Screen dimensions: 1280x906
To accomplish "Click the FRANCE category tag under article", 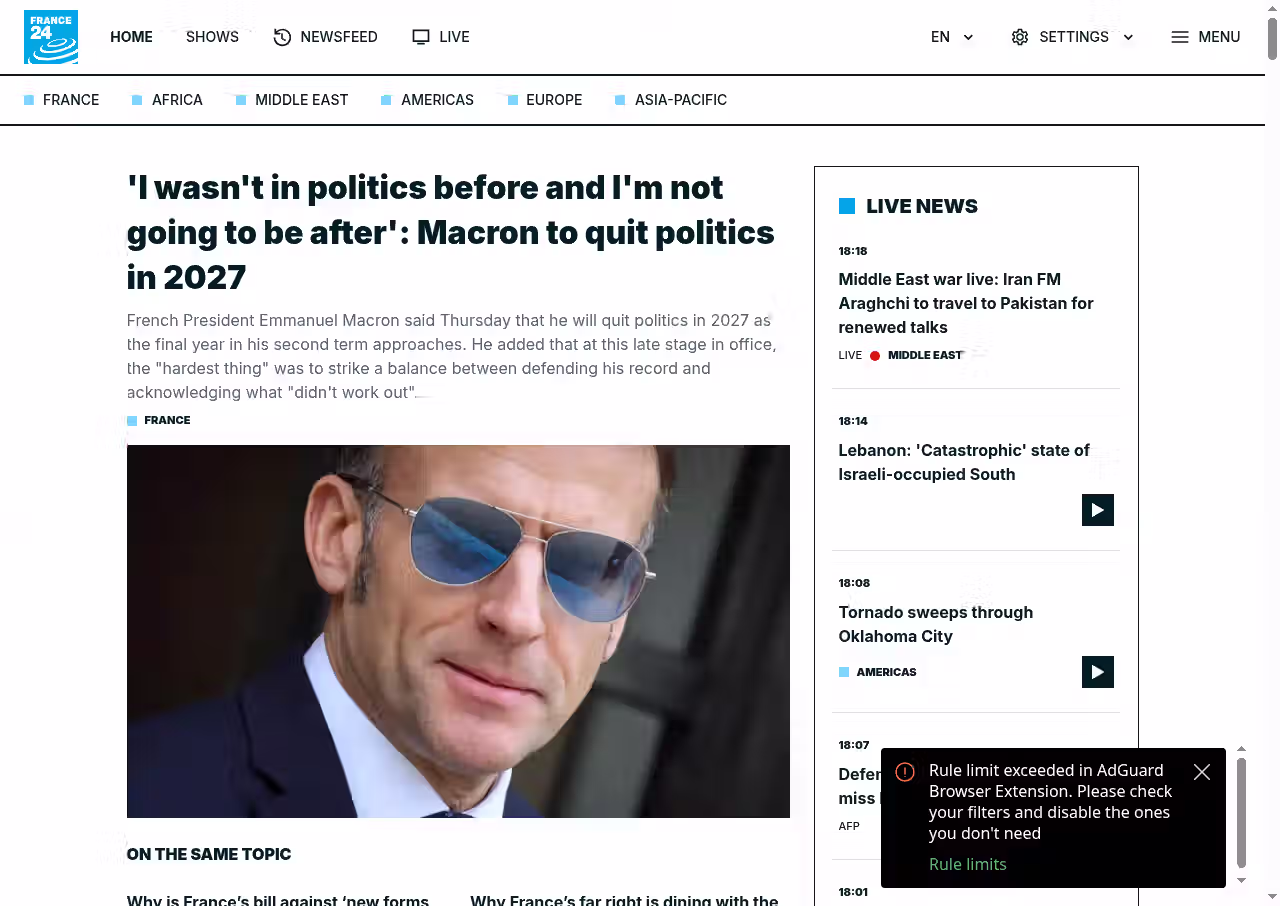I will (x=166, y=420).
